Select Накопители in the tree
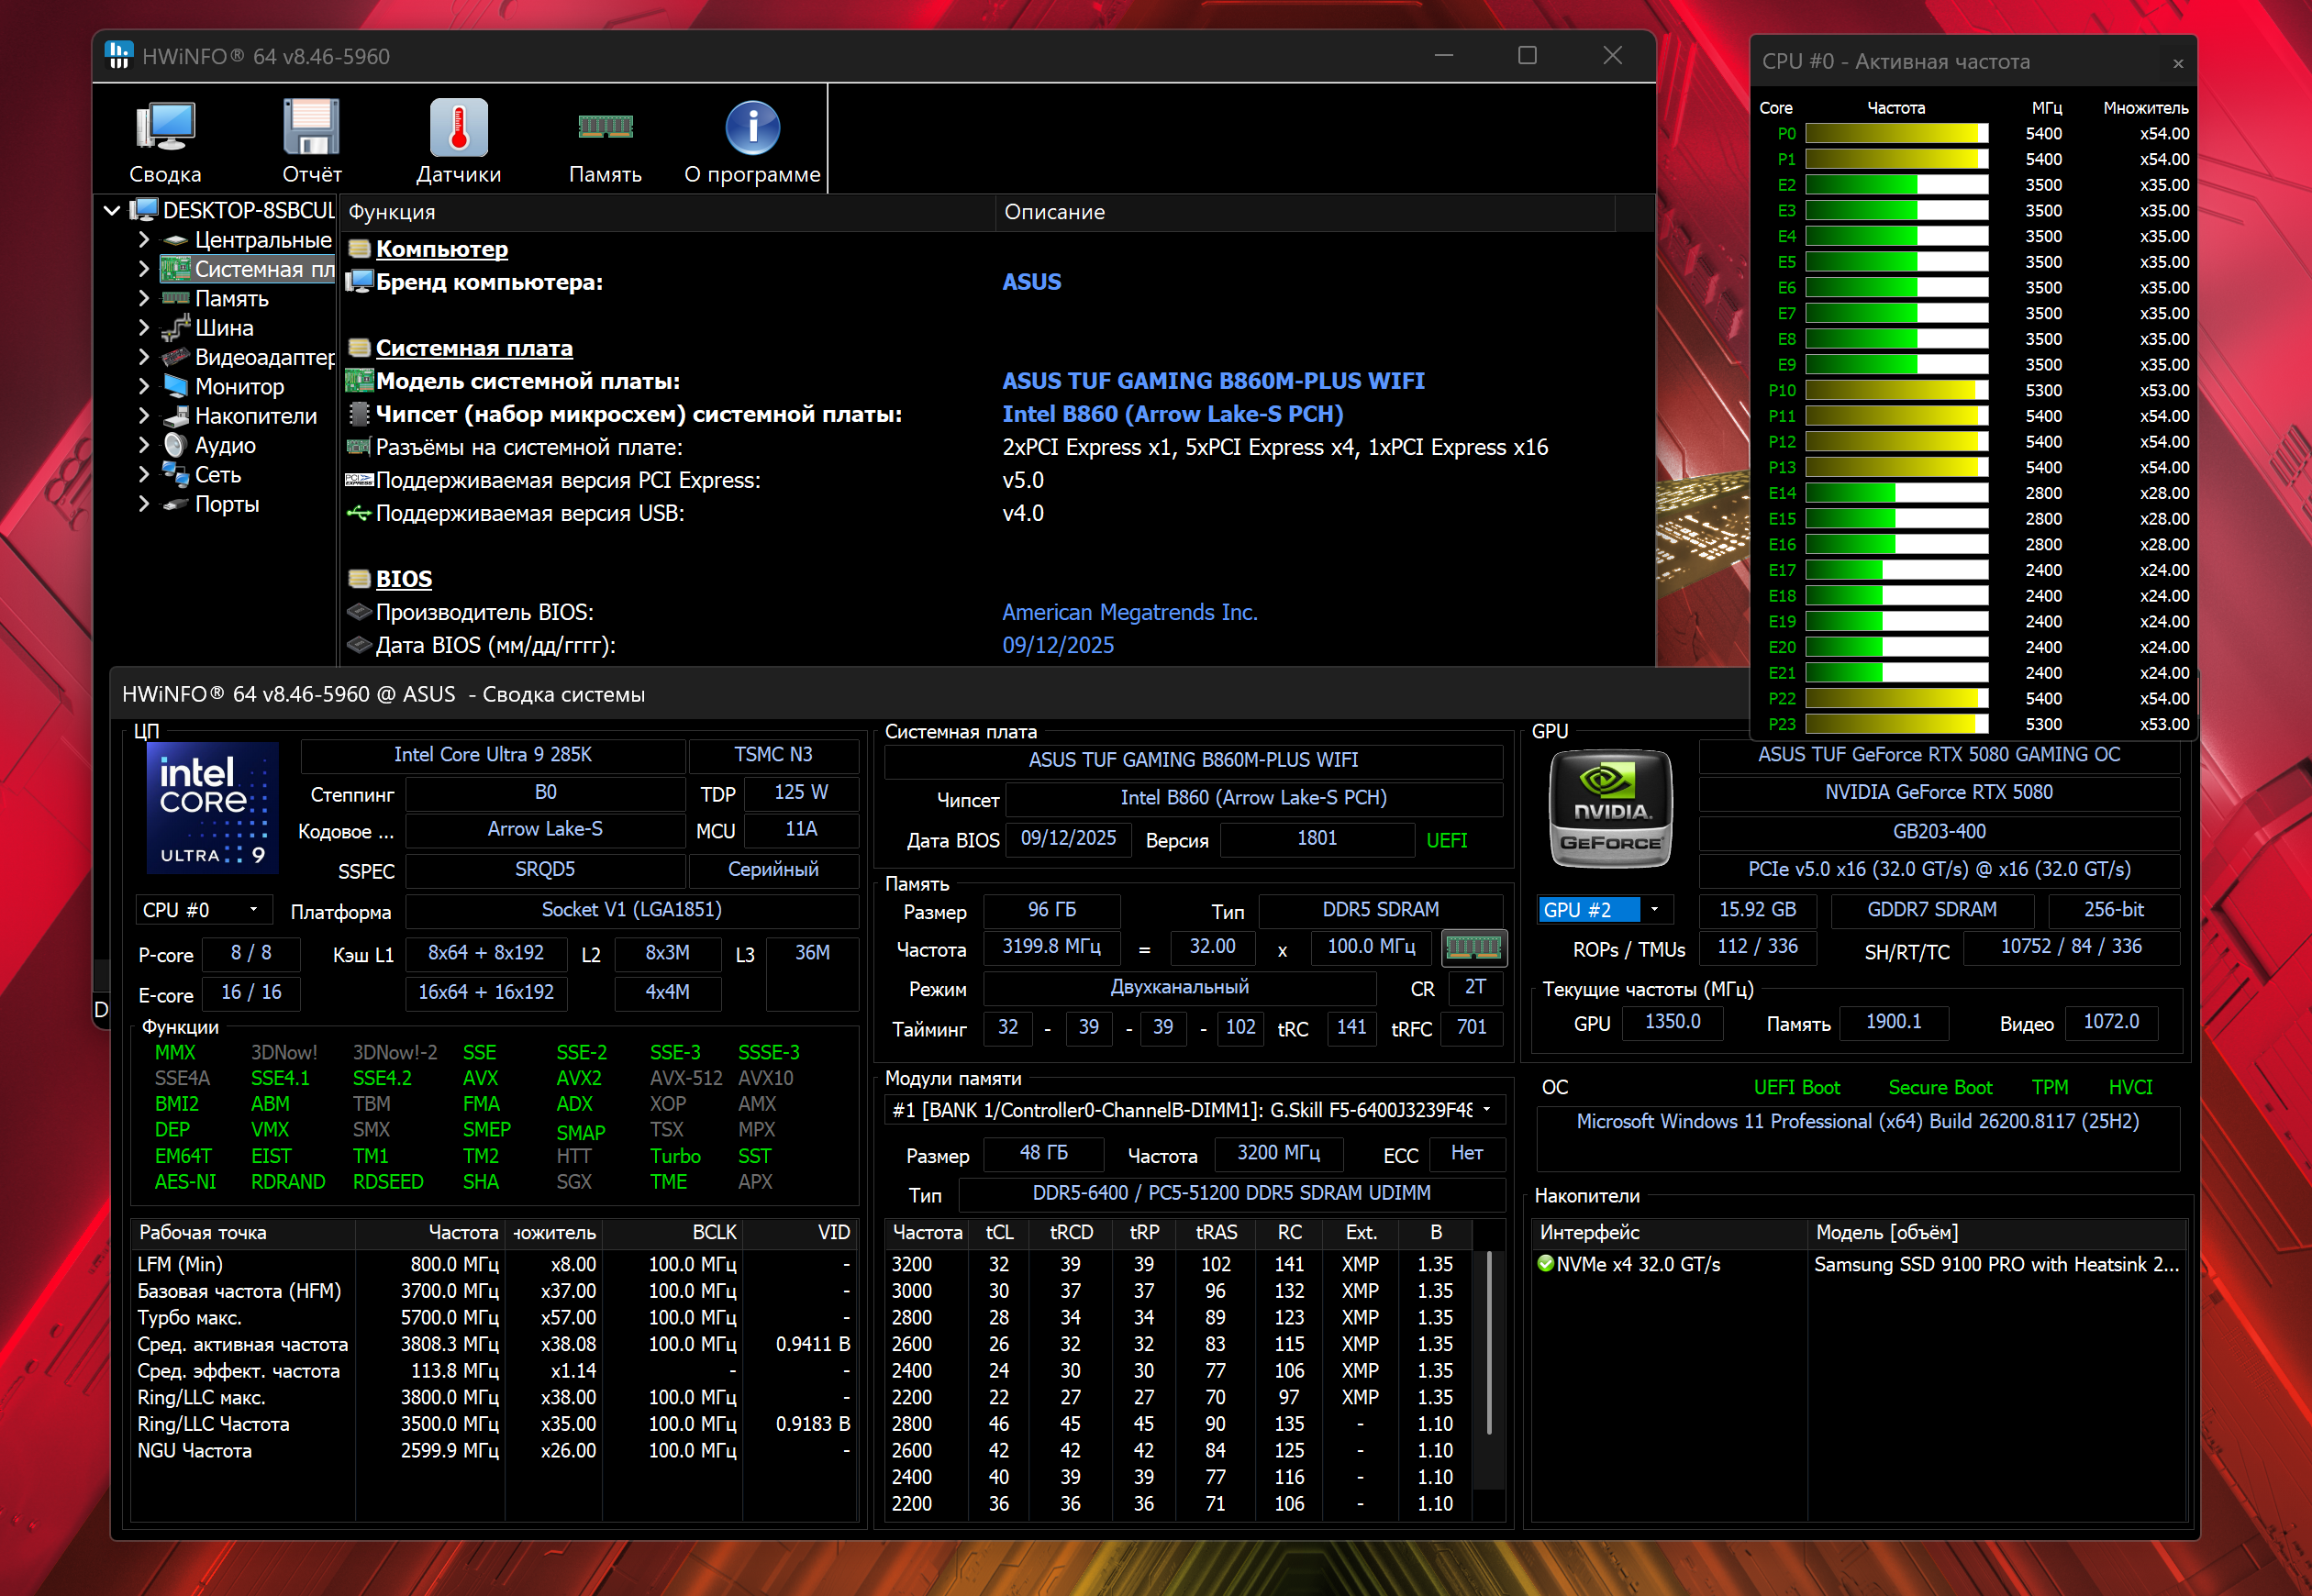This screenshot has width=2312, height=1596. [x=255, y=416]
